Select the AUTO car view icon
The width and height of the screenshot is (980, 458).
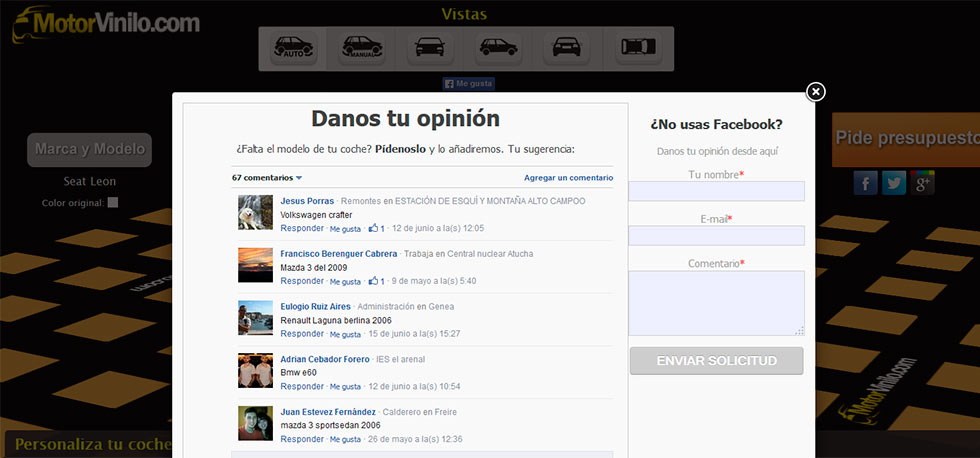coord(293,48)
